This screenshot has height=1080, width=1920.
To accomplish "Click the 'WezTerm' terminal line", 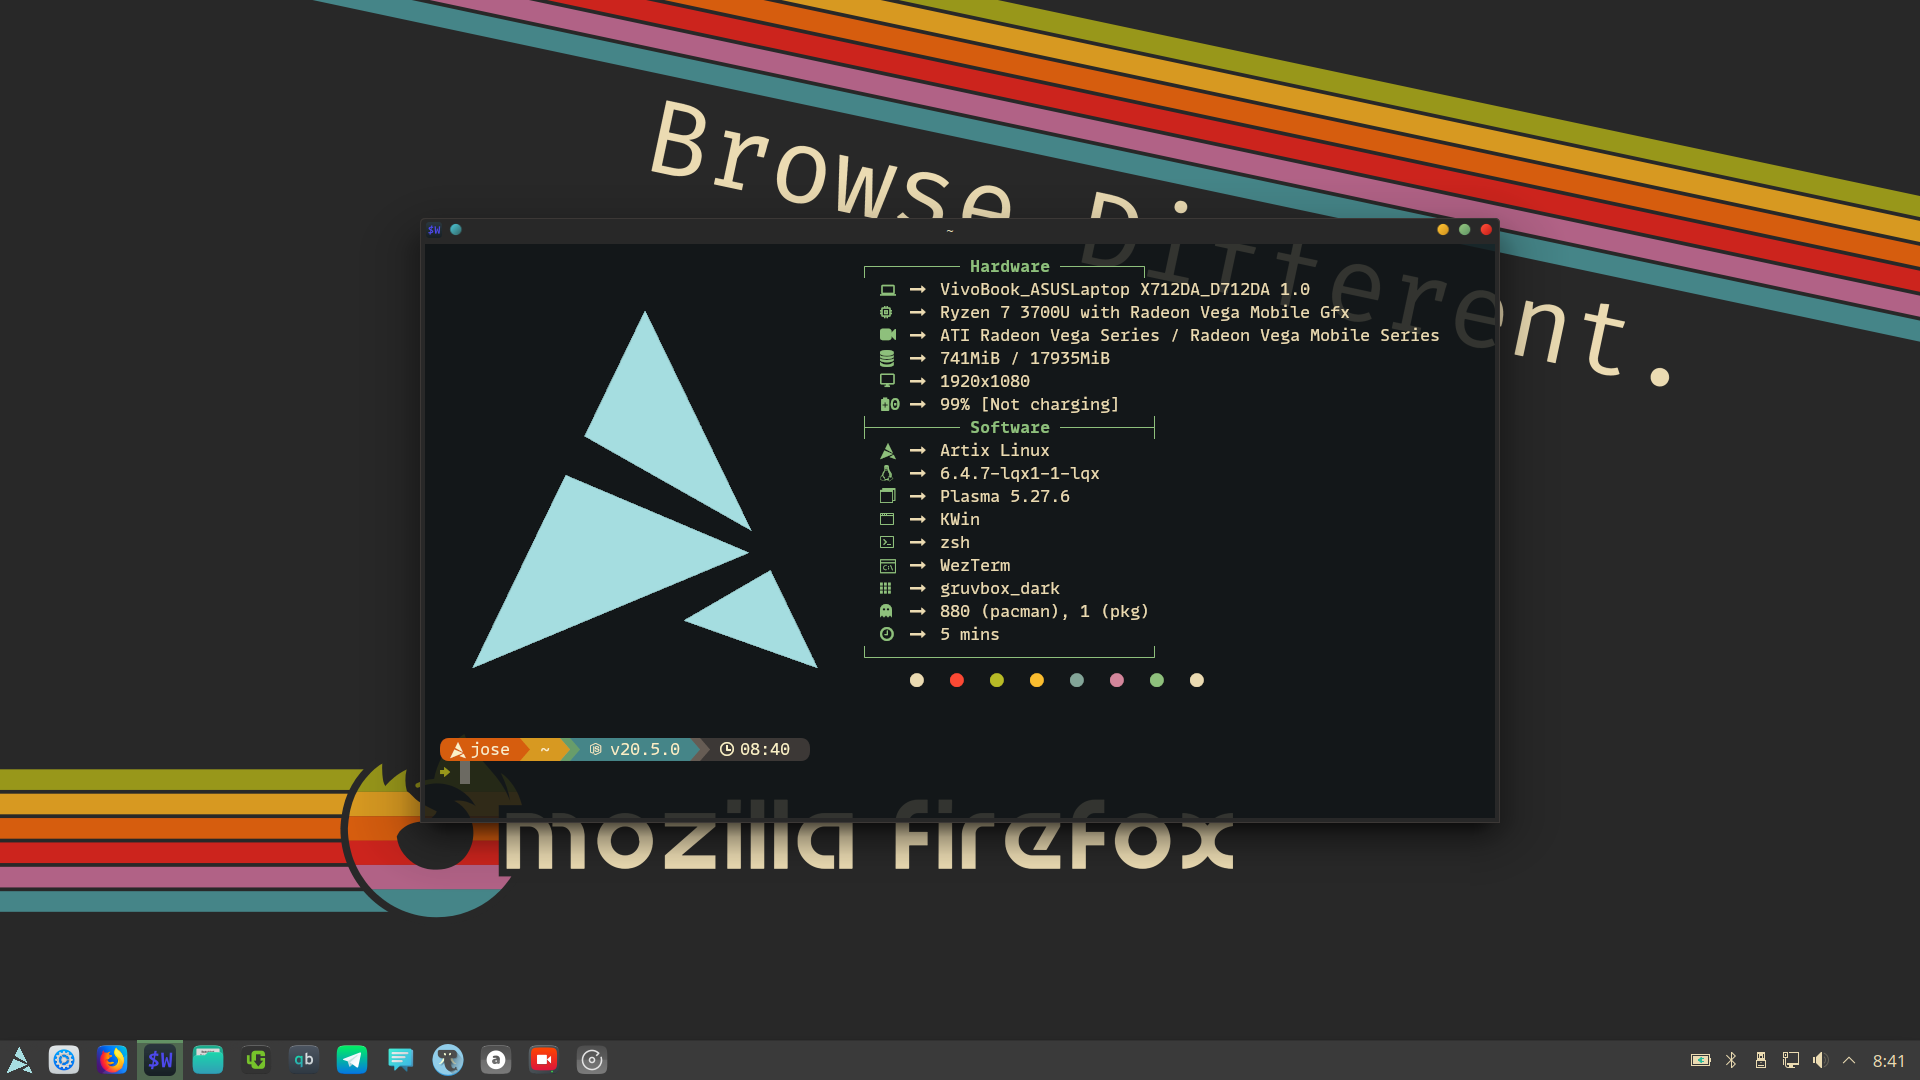I will coord(975,566).
